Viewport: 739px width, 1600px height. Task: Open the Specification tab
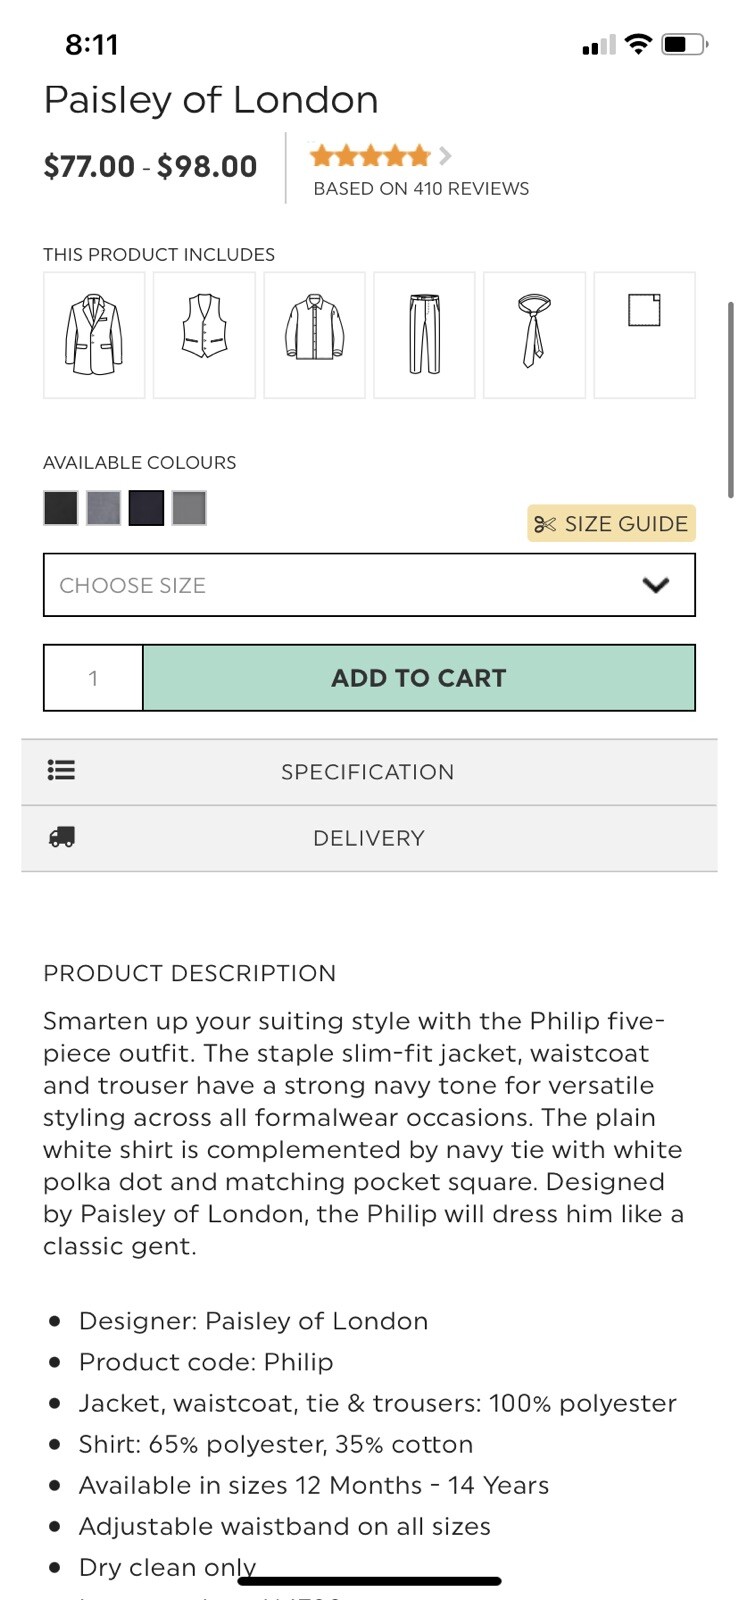tap(368, 772)
